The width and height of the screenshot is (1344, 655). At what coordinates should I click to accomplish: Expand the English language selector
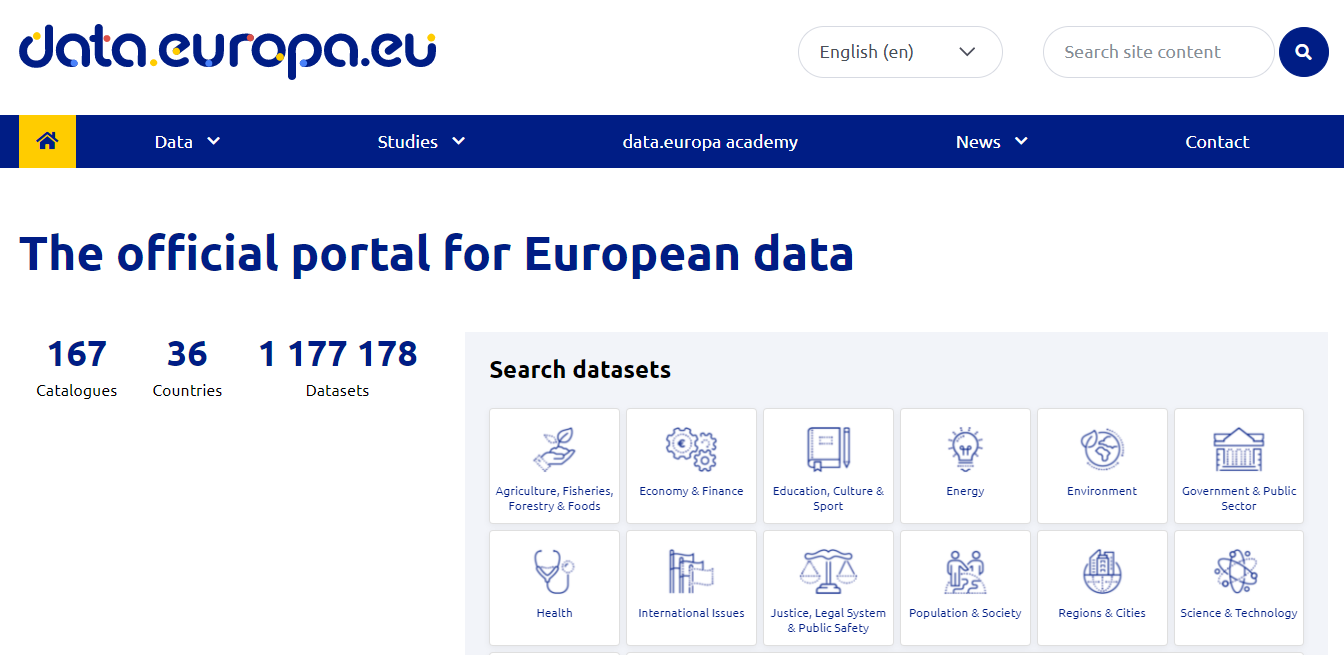tap(898, 52)
